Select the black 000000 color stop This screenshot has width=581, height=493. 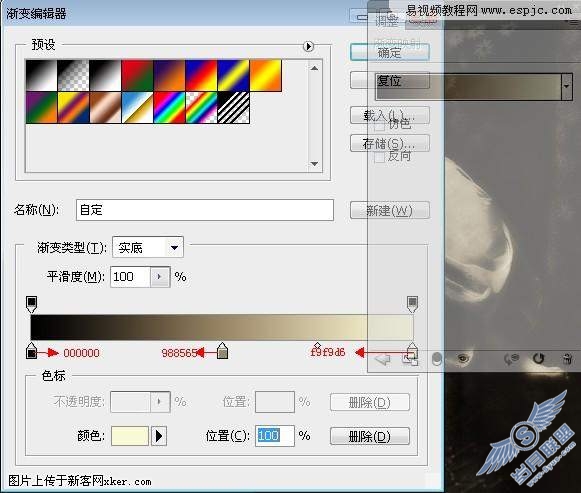(32, 350)
